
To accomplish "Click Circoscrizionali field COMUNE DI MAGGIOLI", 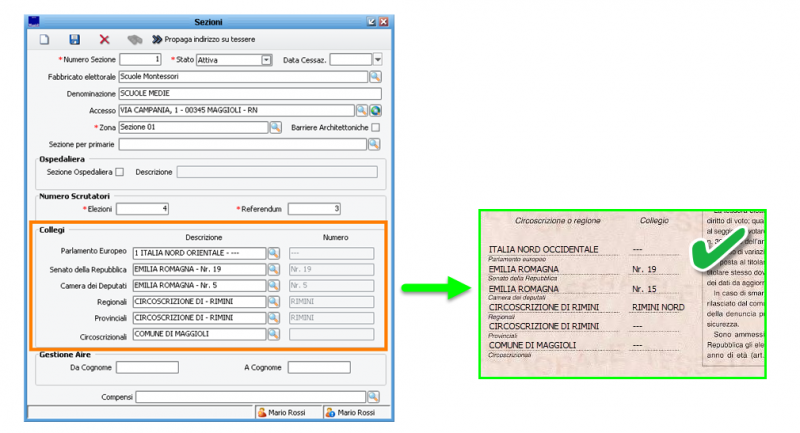I will pyautogui.click(x=199, y=334).
